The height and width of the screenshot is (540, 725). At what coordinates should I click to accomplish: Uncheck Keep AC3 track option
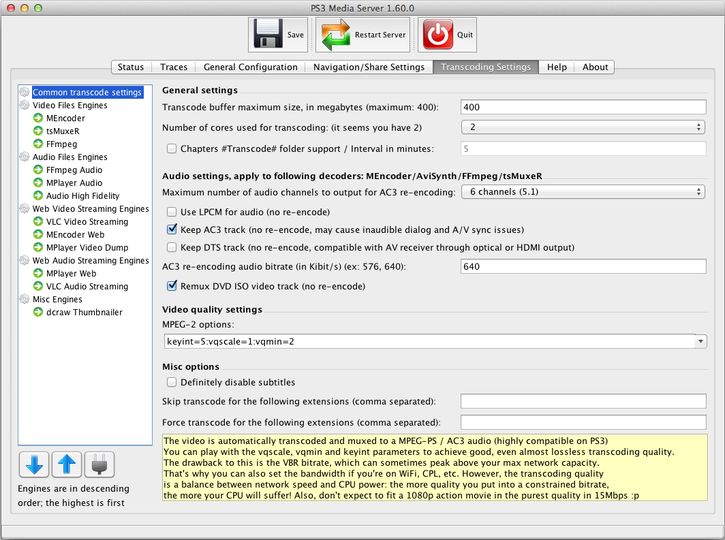(x=172, y=229)
